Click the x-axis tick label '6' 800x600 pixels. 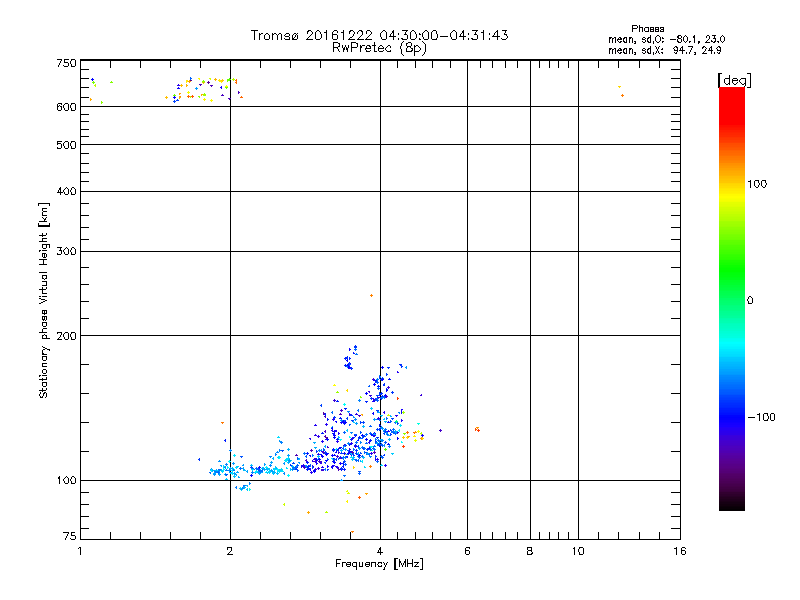pos(467,551)
